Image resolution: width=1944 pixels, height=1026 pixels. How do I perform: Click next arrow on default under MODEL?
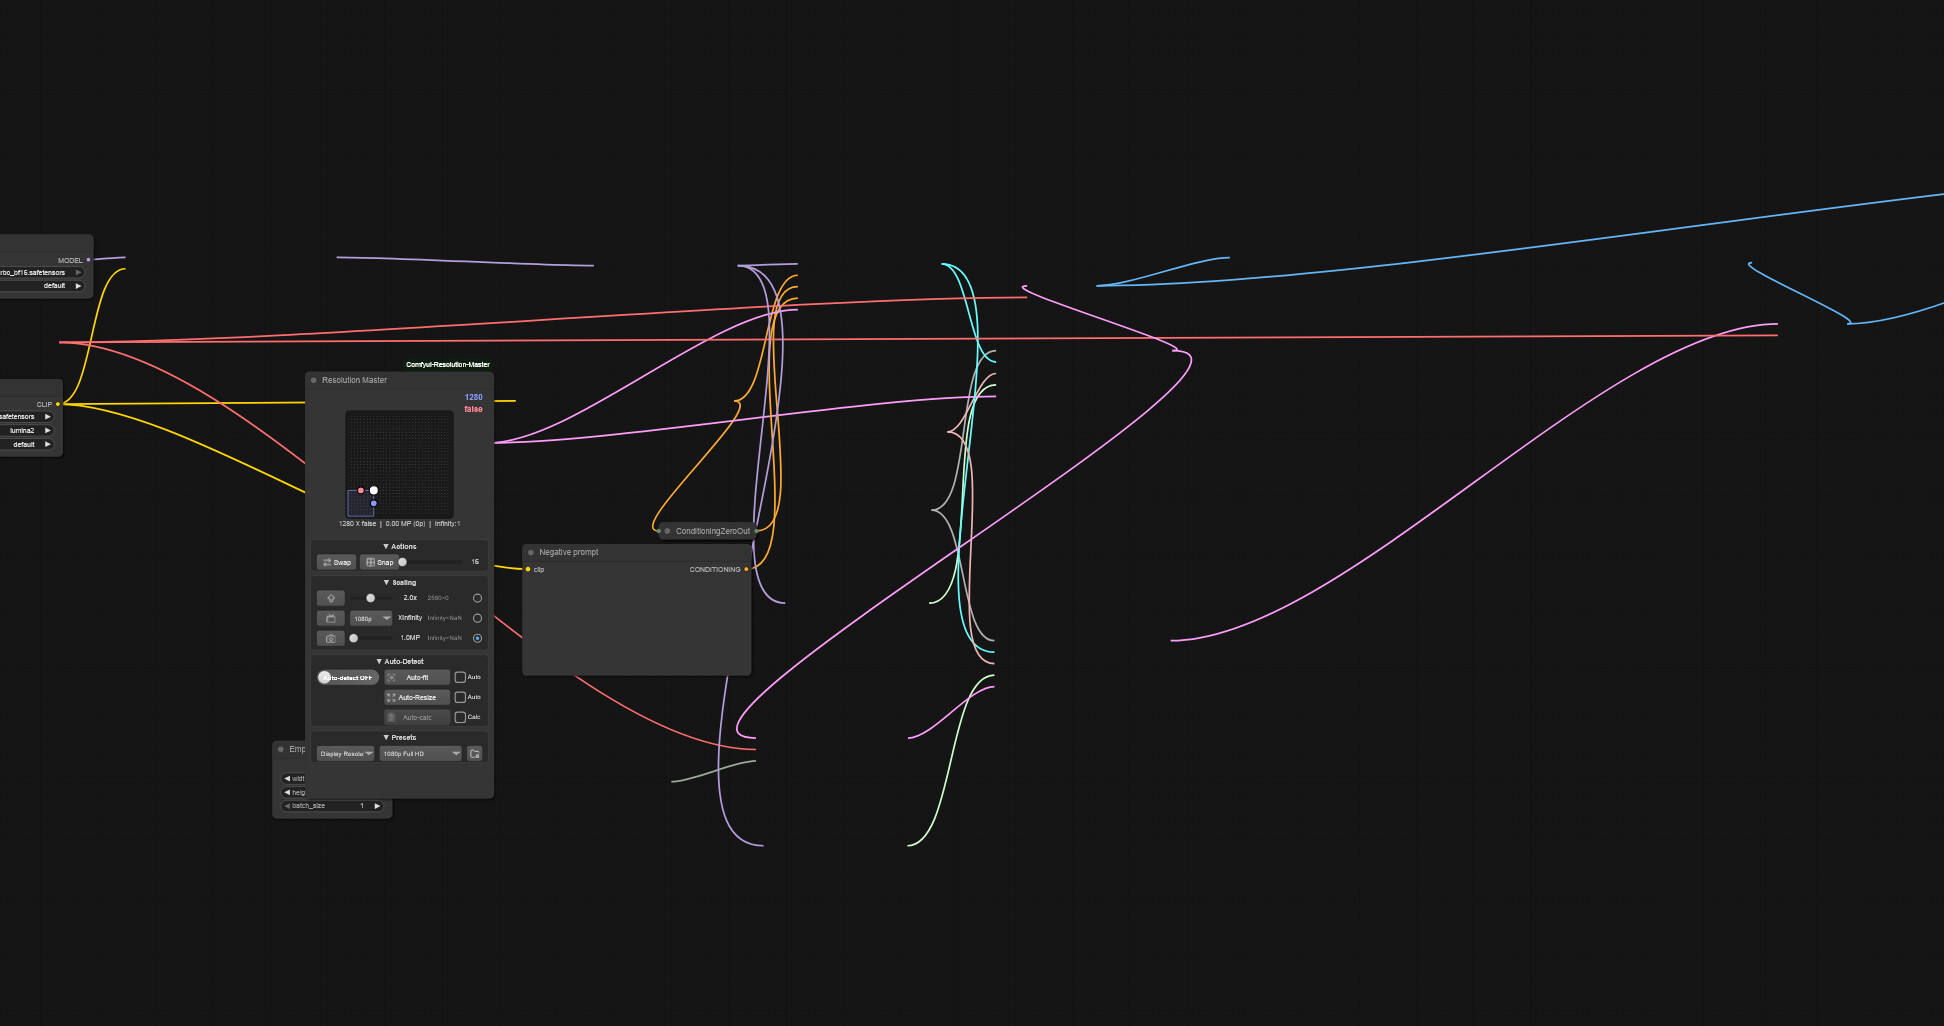[78, 286]
